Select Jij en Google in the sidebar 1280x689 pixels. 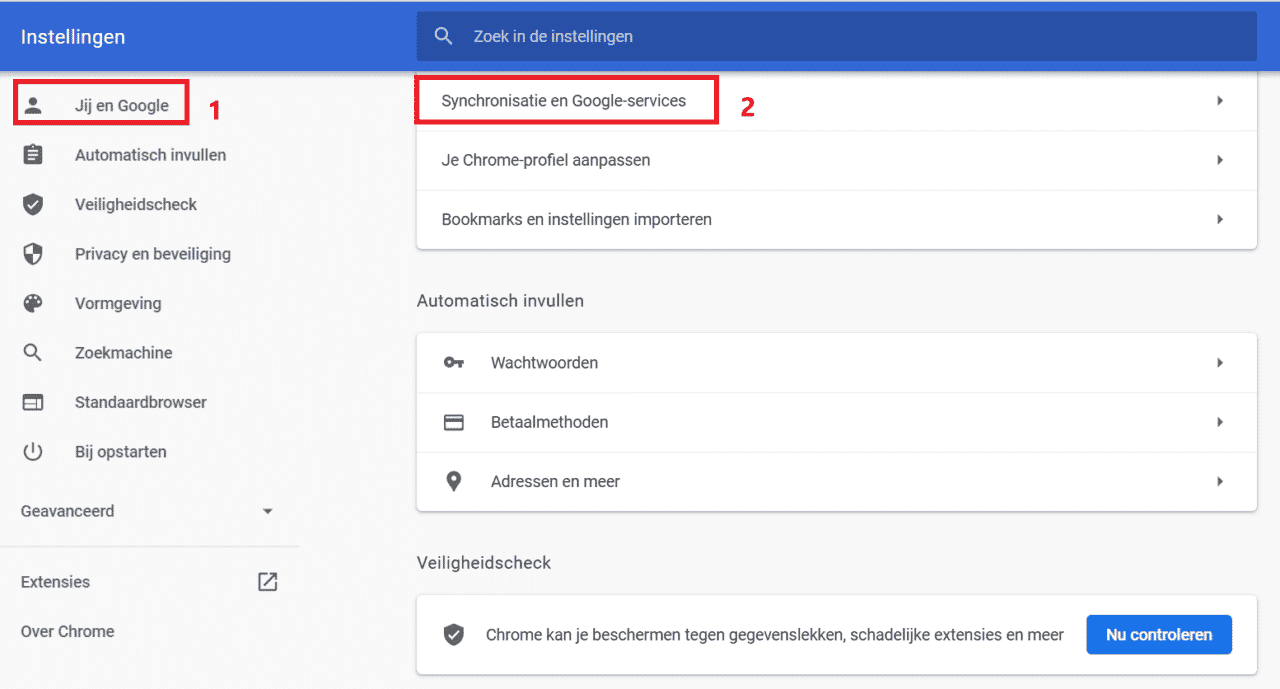point(122,106)
